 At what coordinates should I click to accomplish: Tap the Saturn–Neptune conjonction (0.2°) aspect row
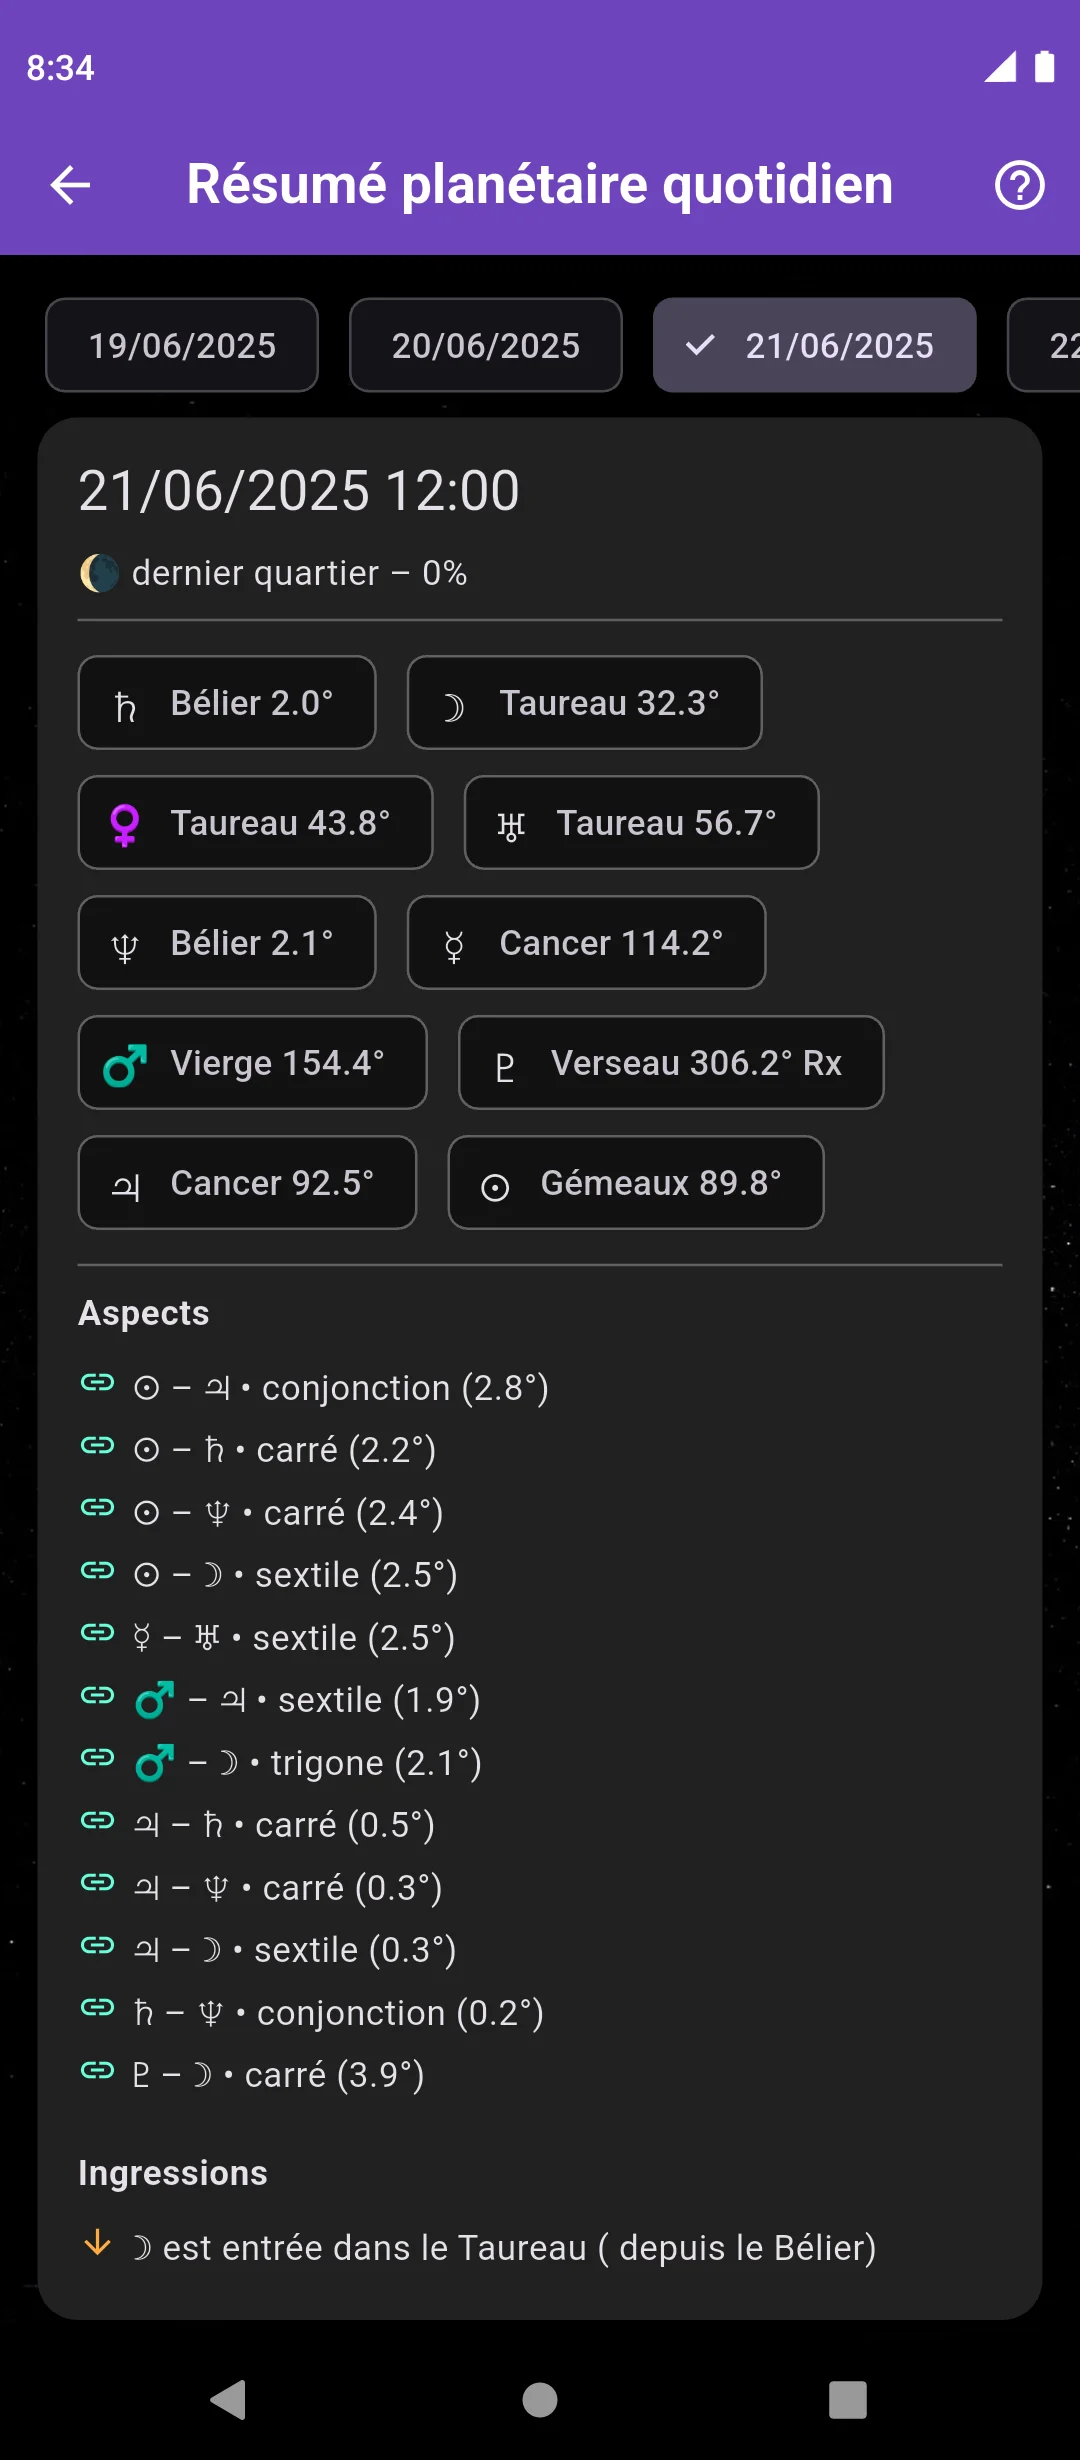[x=312, y=2013]
